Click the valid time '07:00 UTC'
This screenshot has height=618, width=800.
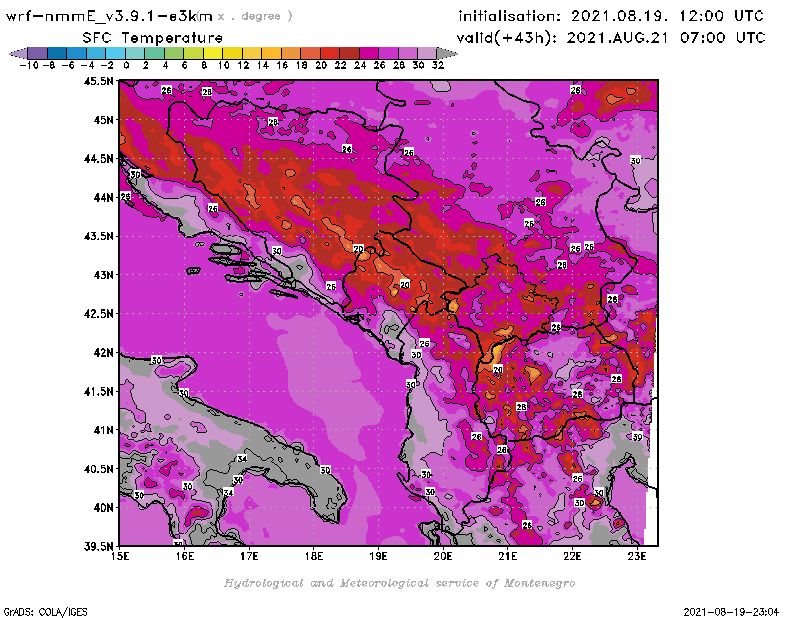[723, 38]
